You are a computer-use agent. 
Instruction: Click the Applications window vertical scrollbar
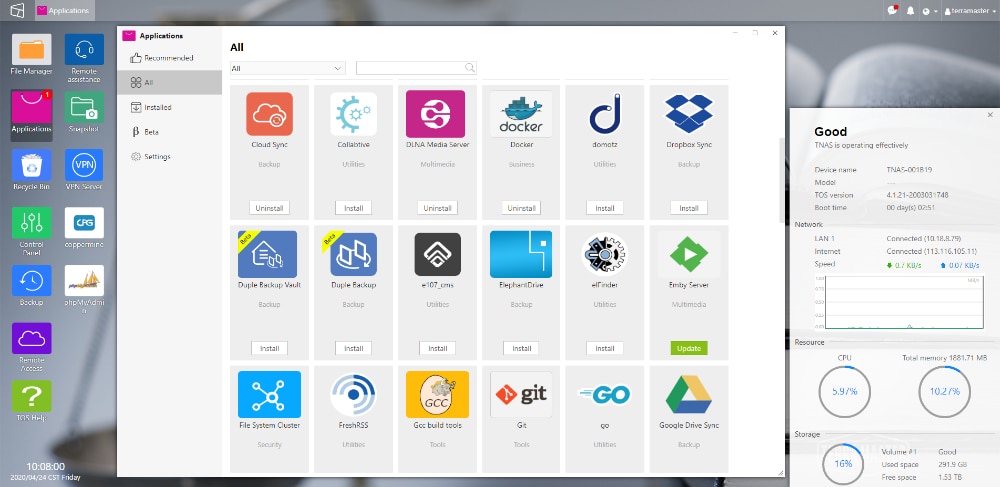coord(782,180)
